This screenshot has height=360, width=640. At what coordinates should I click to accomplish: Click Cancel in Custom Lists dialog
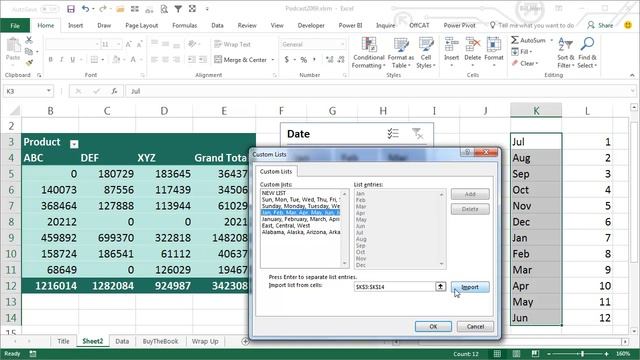tap(475, 327)
